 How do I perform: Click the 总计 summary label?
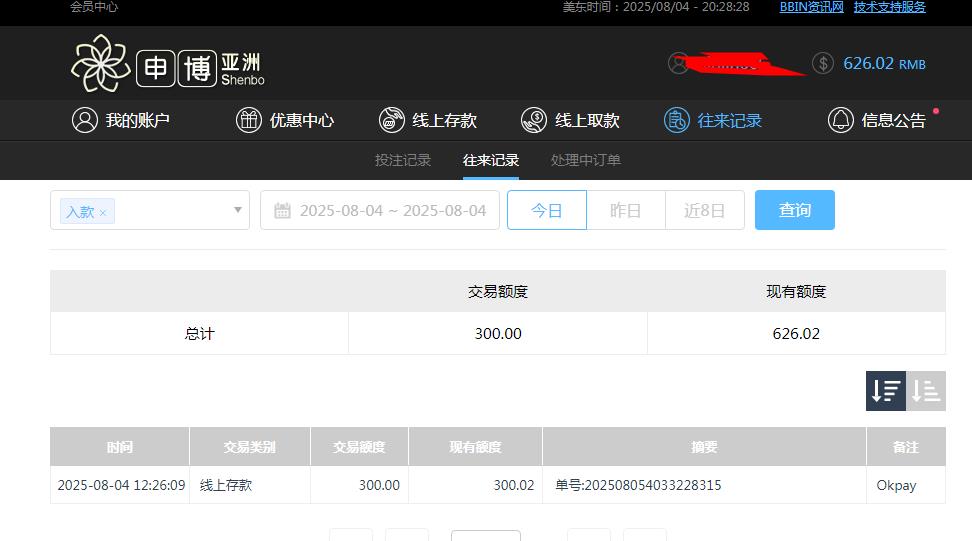[199, 333]
